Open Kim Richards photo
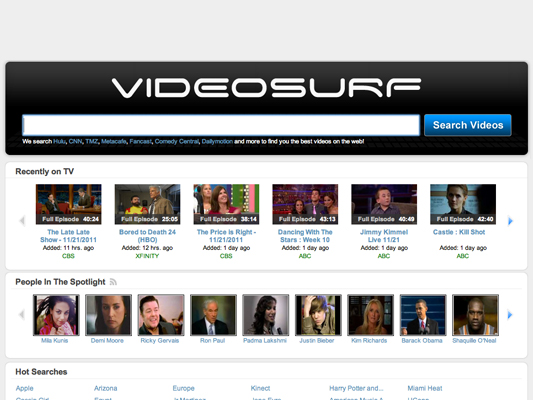 point(371,315)
